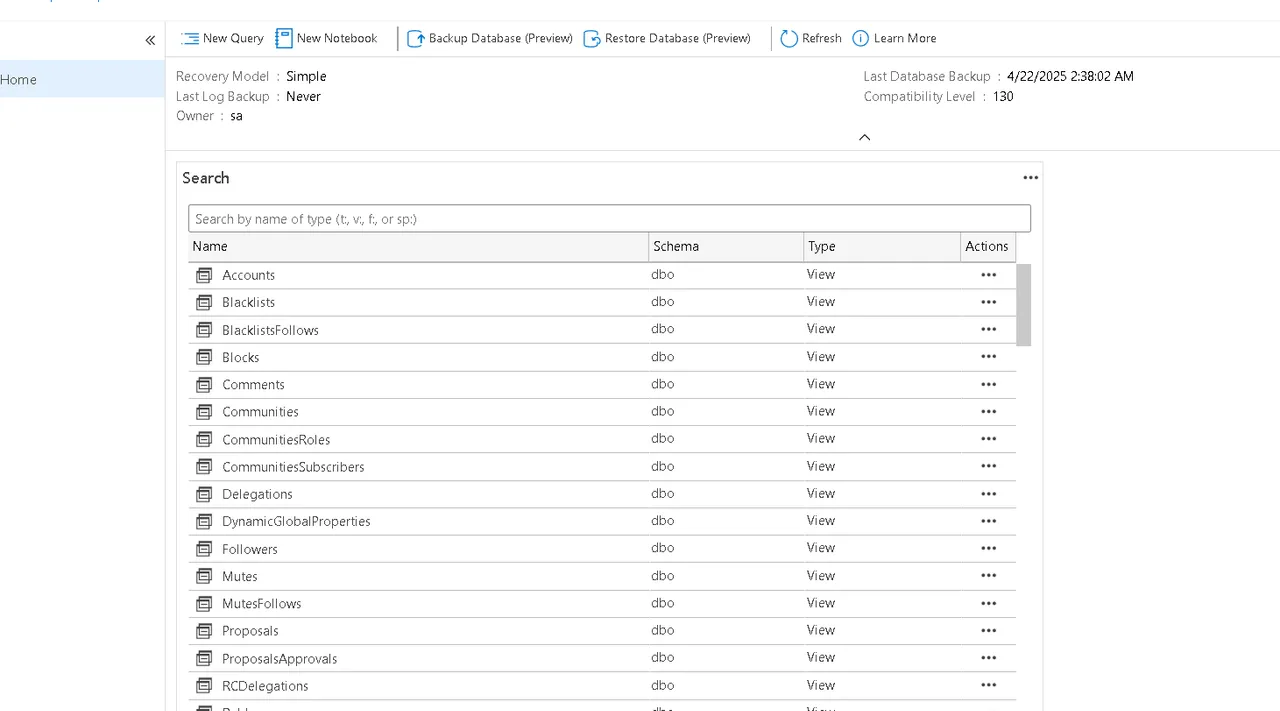Screen dimensions: 1280x711
Task: Click the view icon beside RCDelegations
Action: (204, 686)
